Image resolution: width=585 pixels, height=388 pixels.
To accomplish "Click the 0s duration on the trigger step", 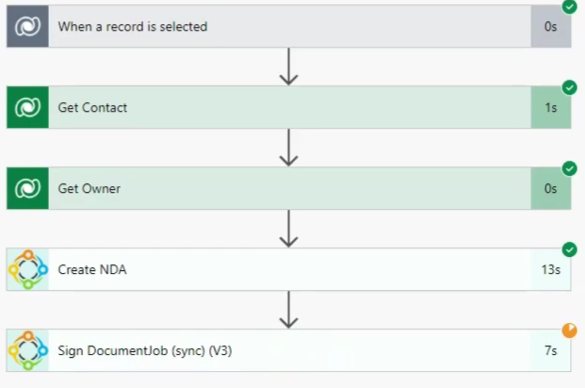I will click(551, 26).
